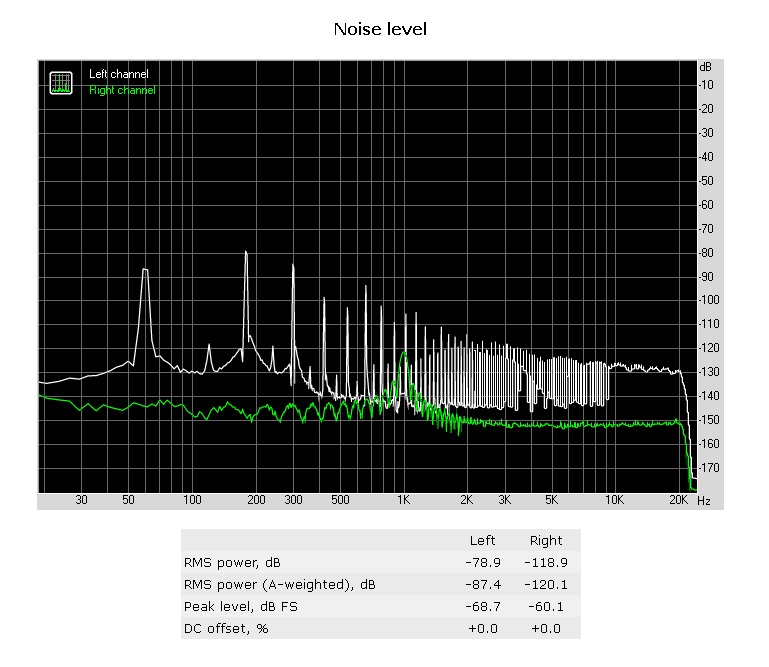Click the '30' frequency axis label
Viewport: 769px width, 667px height.
pyautogui.click(x=81, y=500)
